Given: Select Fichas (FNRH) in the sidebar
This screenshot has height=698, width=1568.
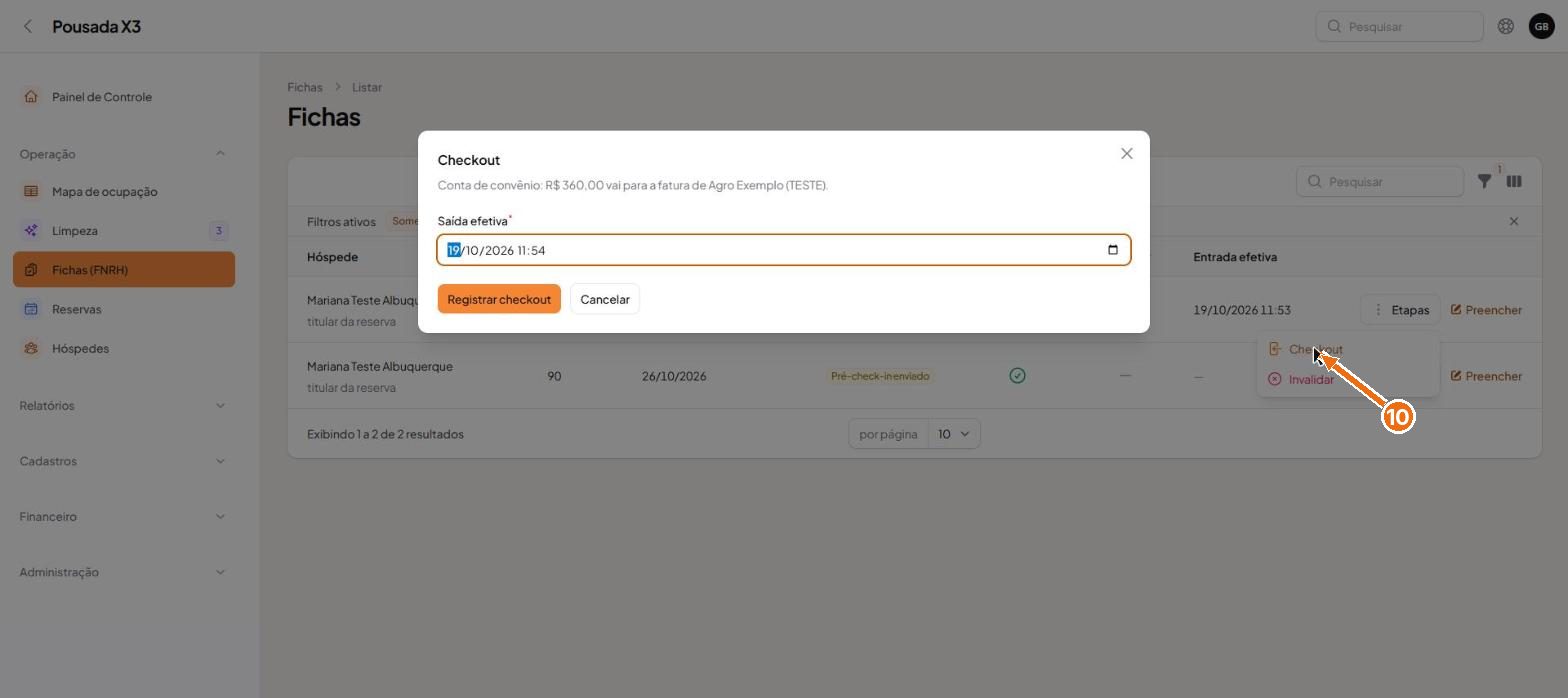Looking at the screenshot, I should pyautogui.click(x=124, y=270).
